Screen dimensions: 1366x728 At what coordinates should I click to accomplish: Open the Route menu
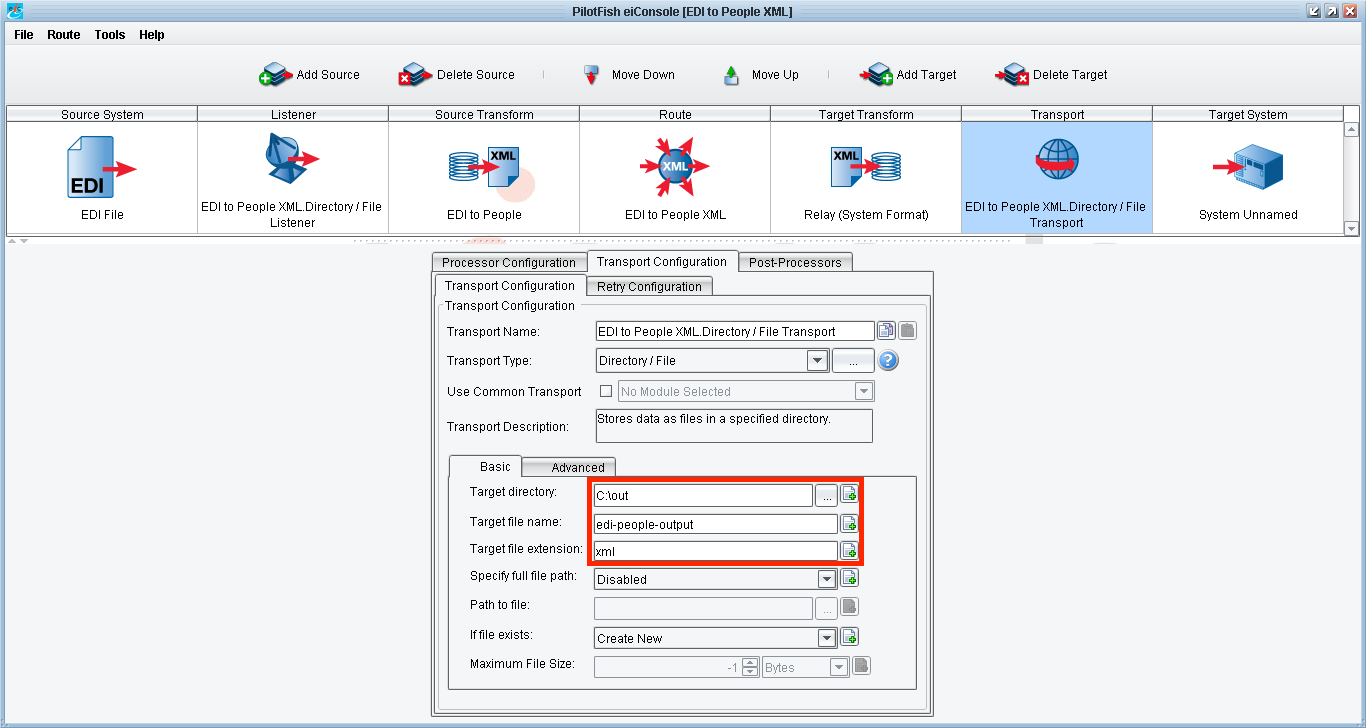coord(64,35)
